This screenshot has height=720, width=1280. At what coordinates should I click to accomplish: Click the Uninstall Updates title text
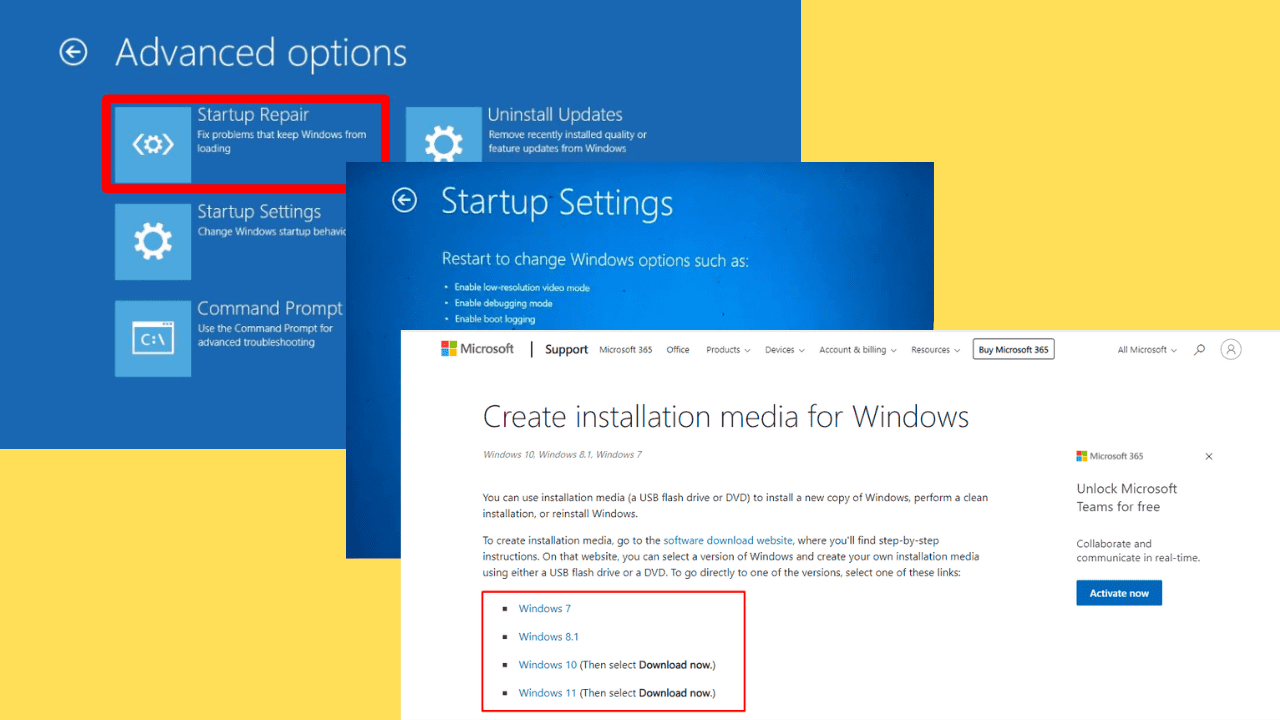tap(555, 115)
